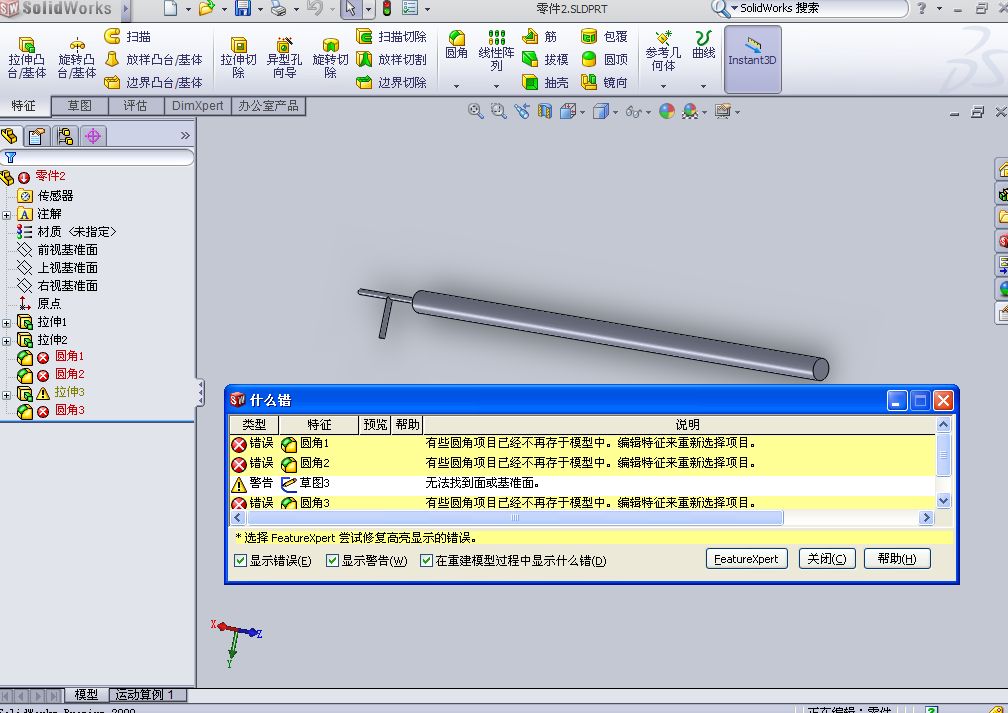This screenshot has height=713, width=1008.
Task: Choose the 放样凸台/基体 loft boss tool
Action: pos(154,60)
